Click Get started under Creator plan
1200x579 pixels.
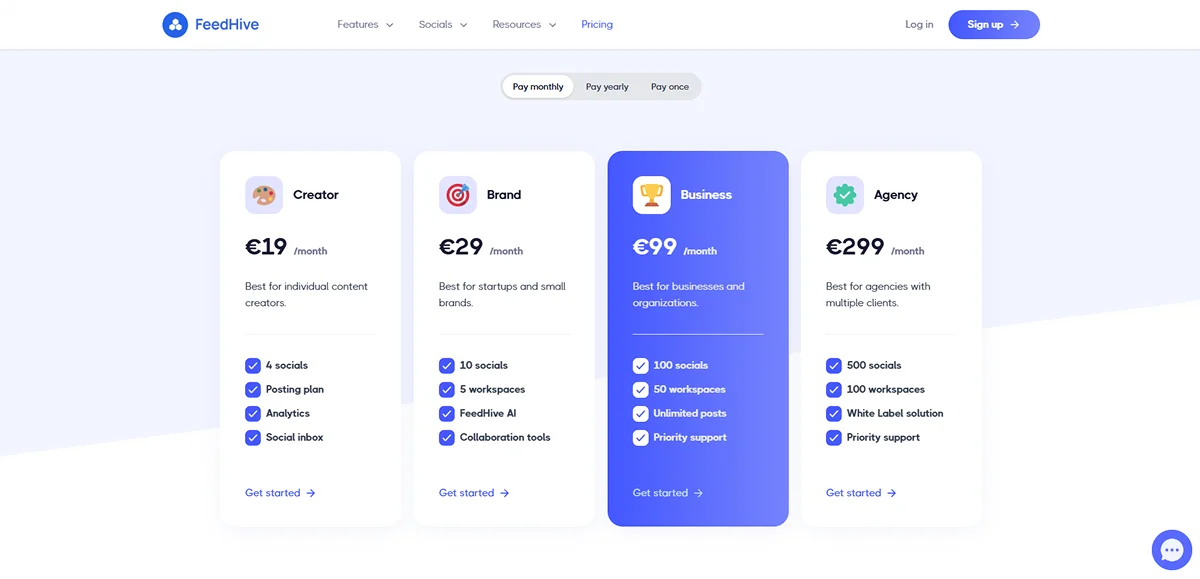click(272, 492)
